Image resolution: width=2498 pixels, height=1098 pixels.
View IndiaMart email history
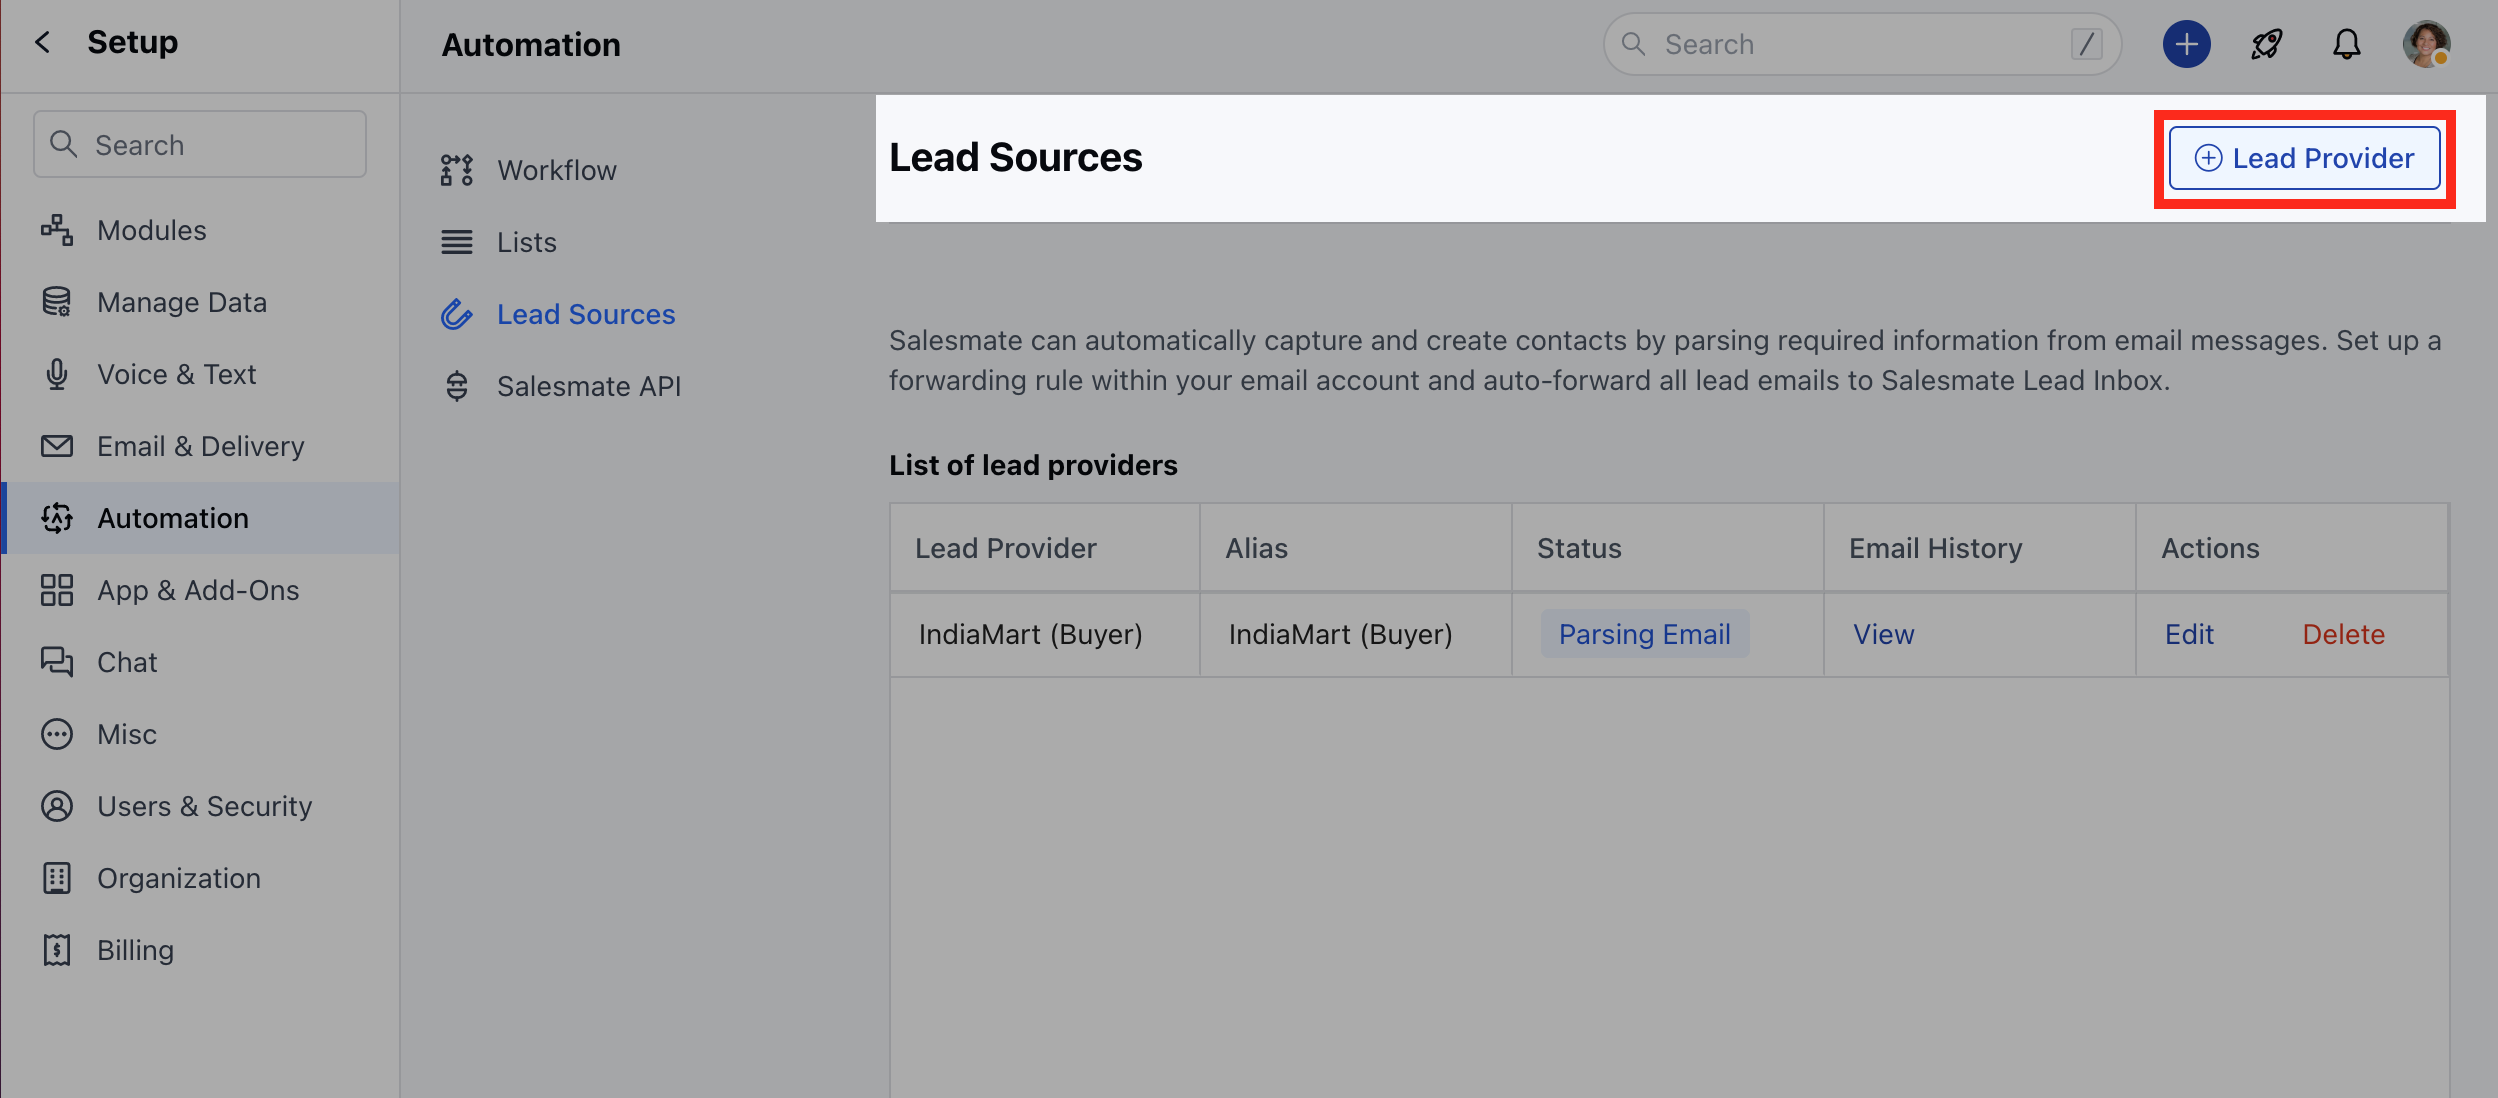(x=1883, y=634)
